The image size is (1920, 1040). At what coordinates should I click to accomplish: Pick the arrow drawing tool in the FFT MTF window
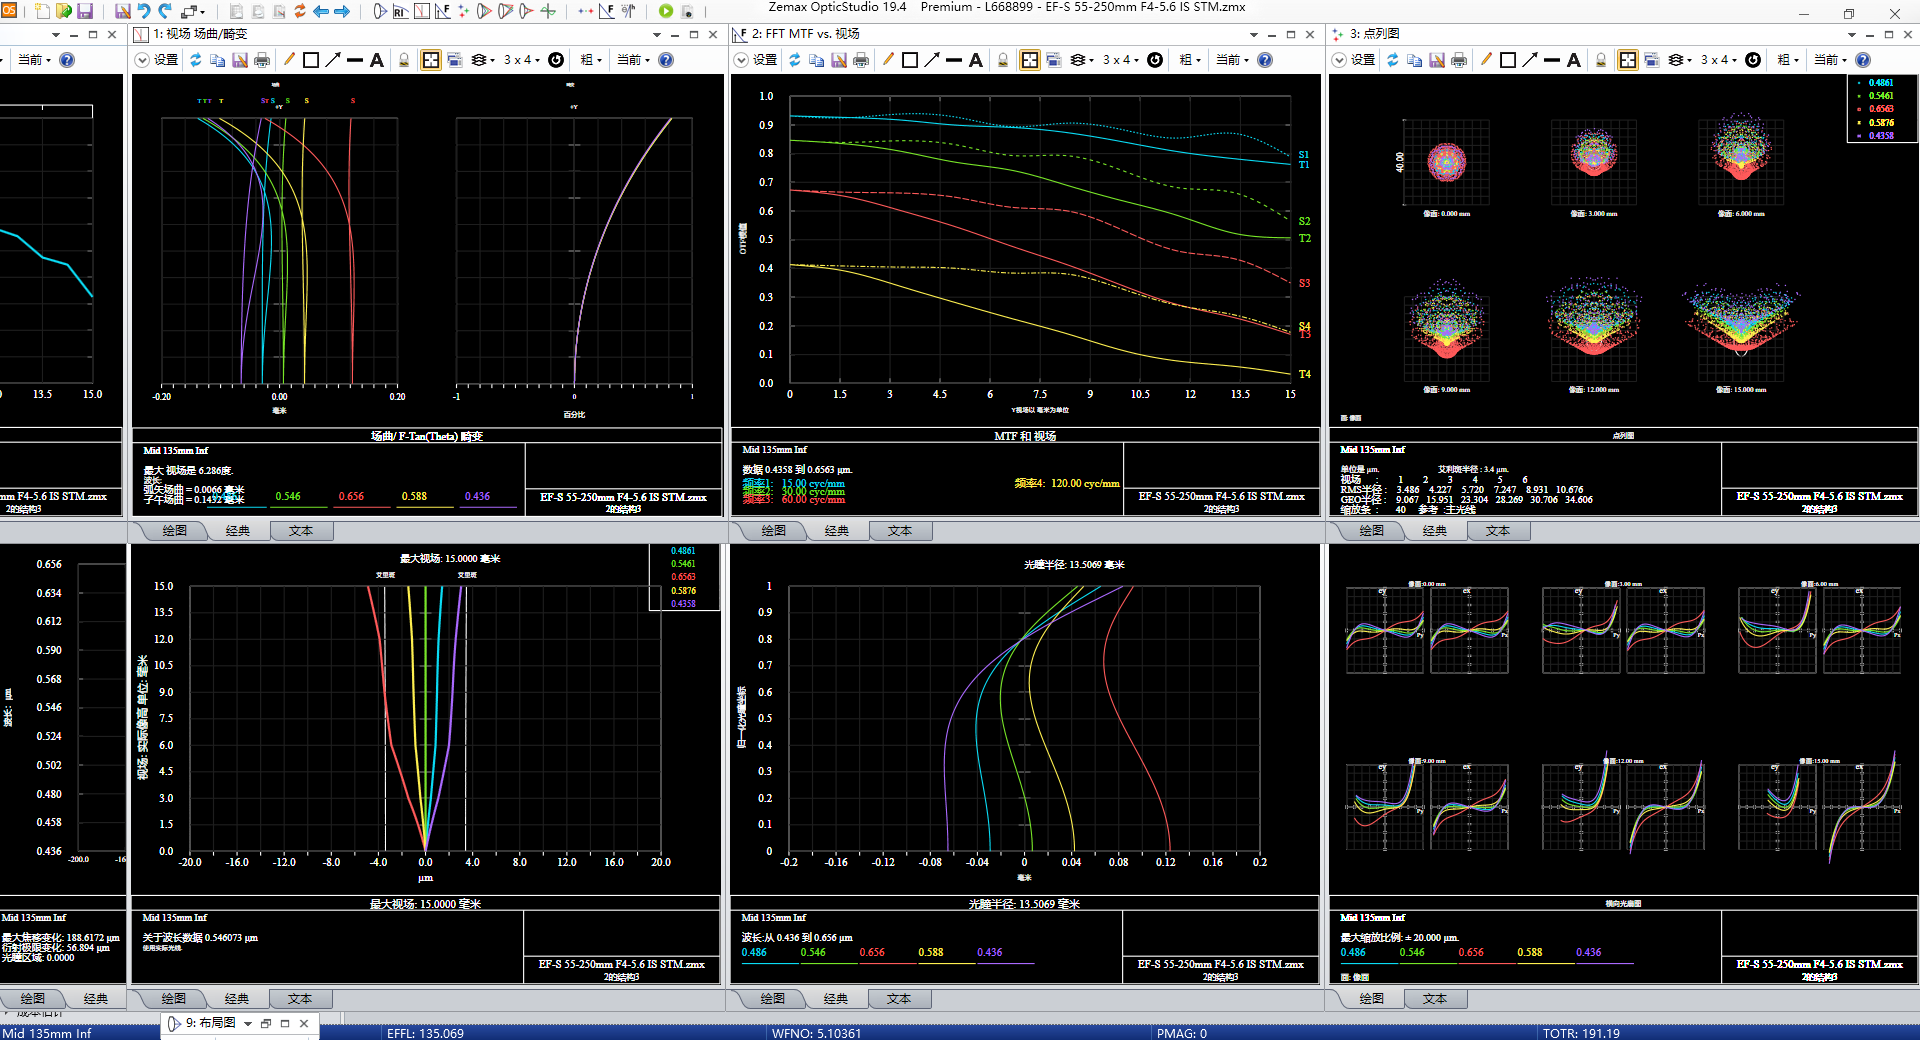click(932, 60)
